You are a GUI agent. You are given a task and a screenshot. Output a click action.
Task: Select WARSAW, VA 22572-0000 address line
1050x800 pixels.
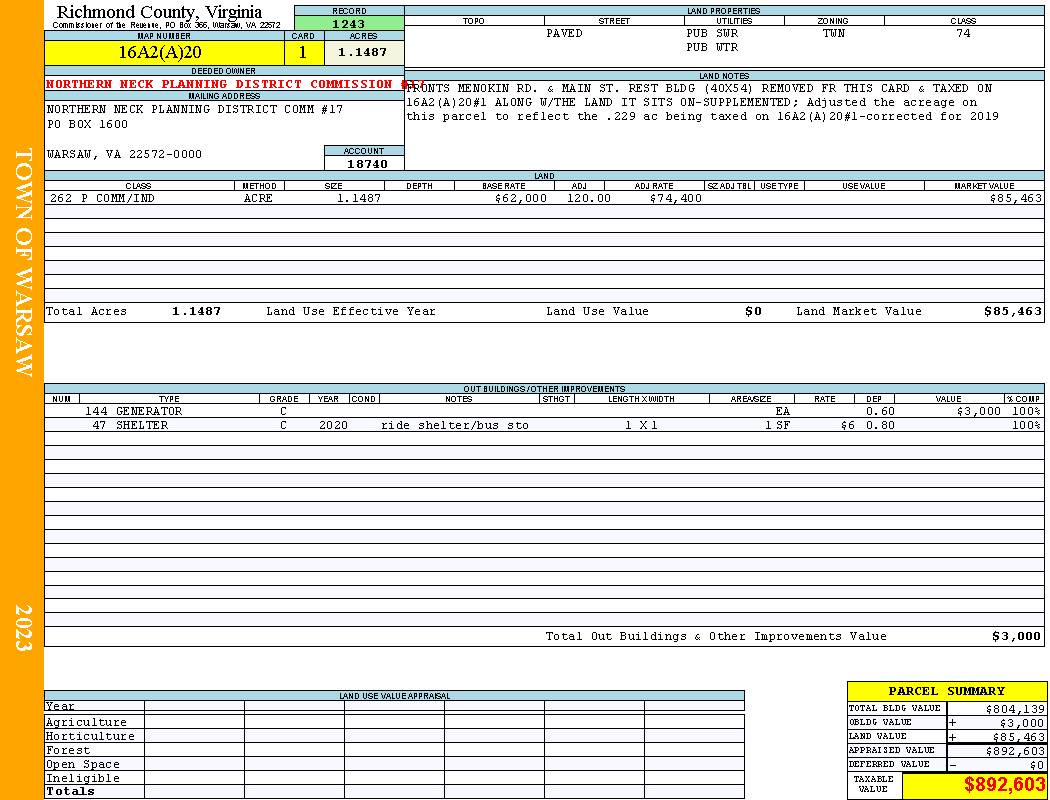click(124, 154)
